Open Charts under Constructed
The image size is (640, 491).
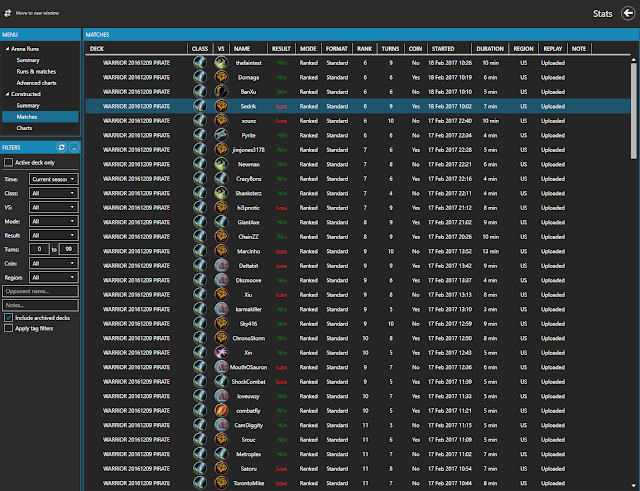(x=24, y=128)
